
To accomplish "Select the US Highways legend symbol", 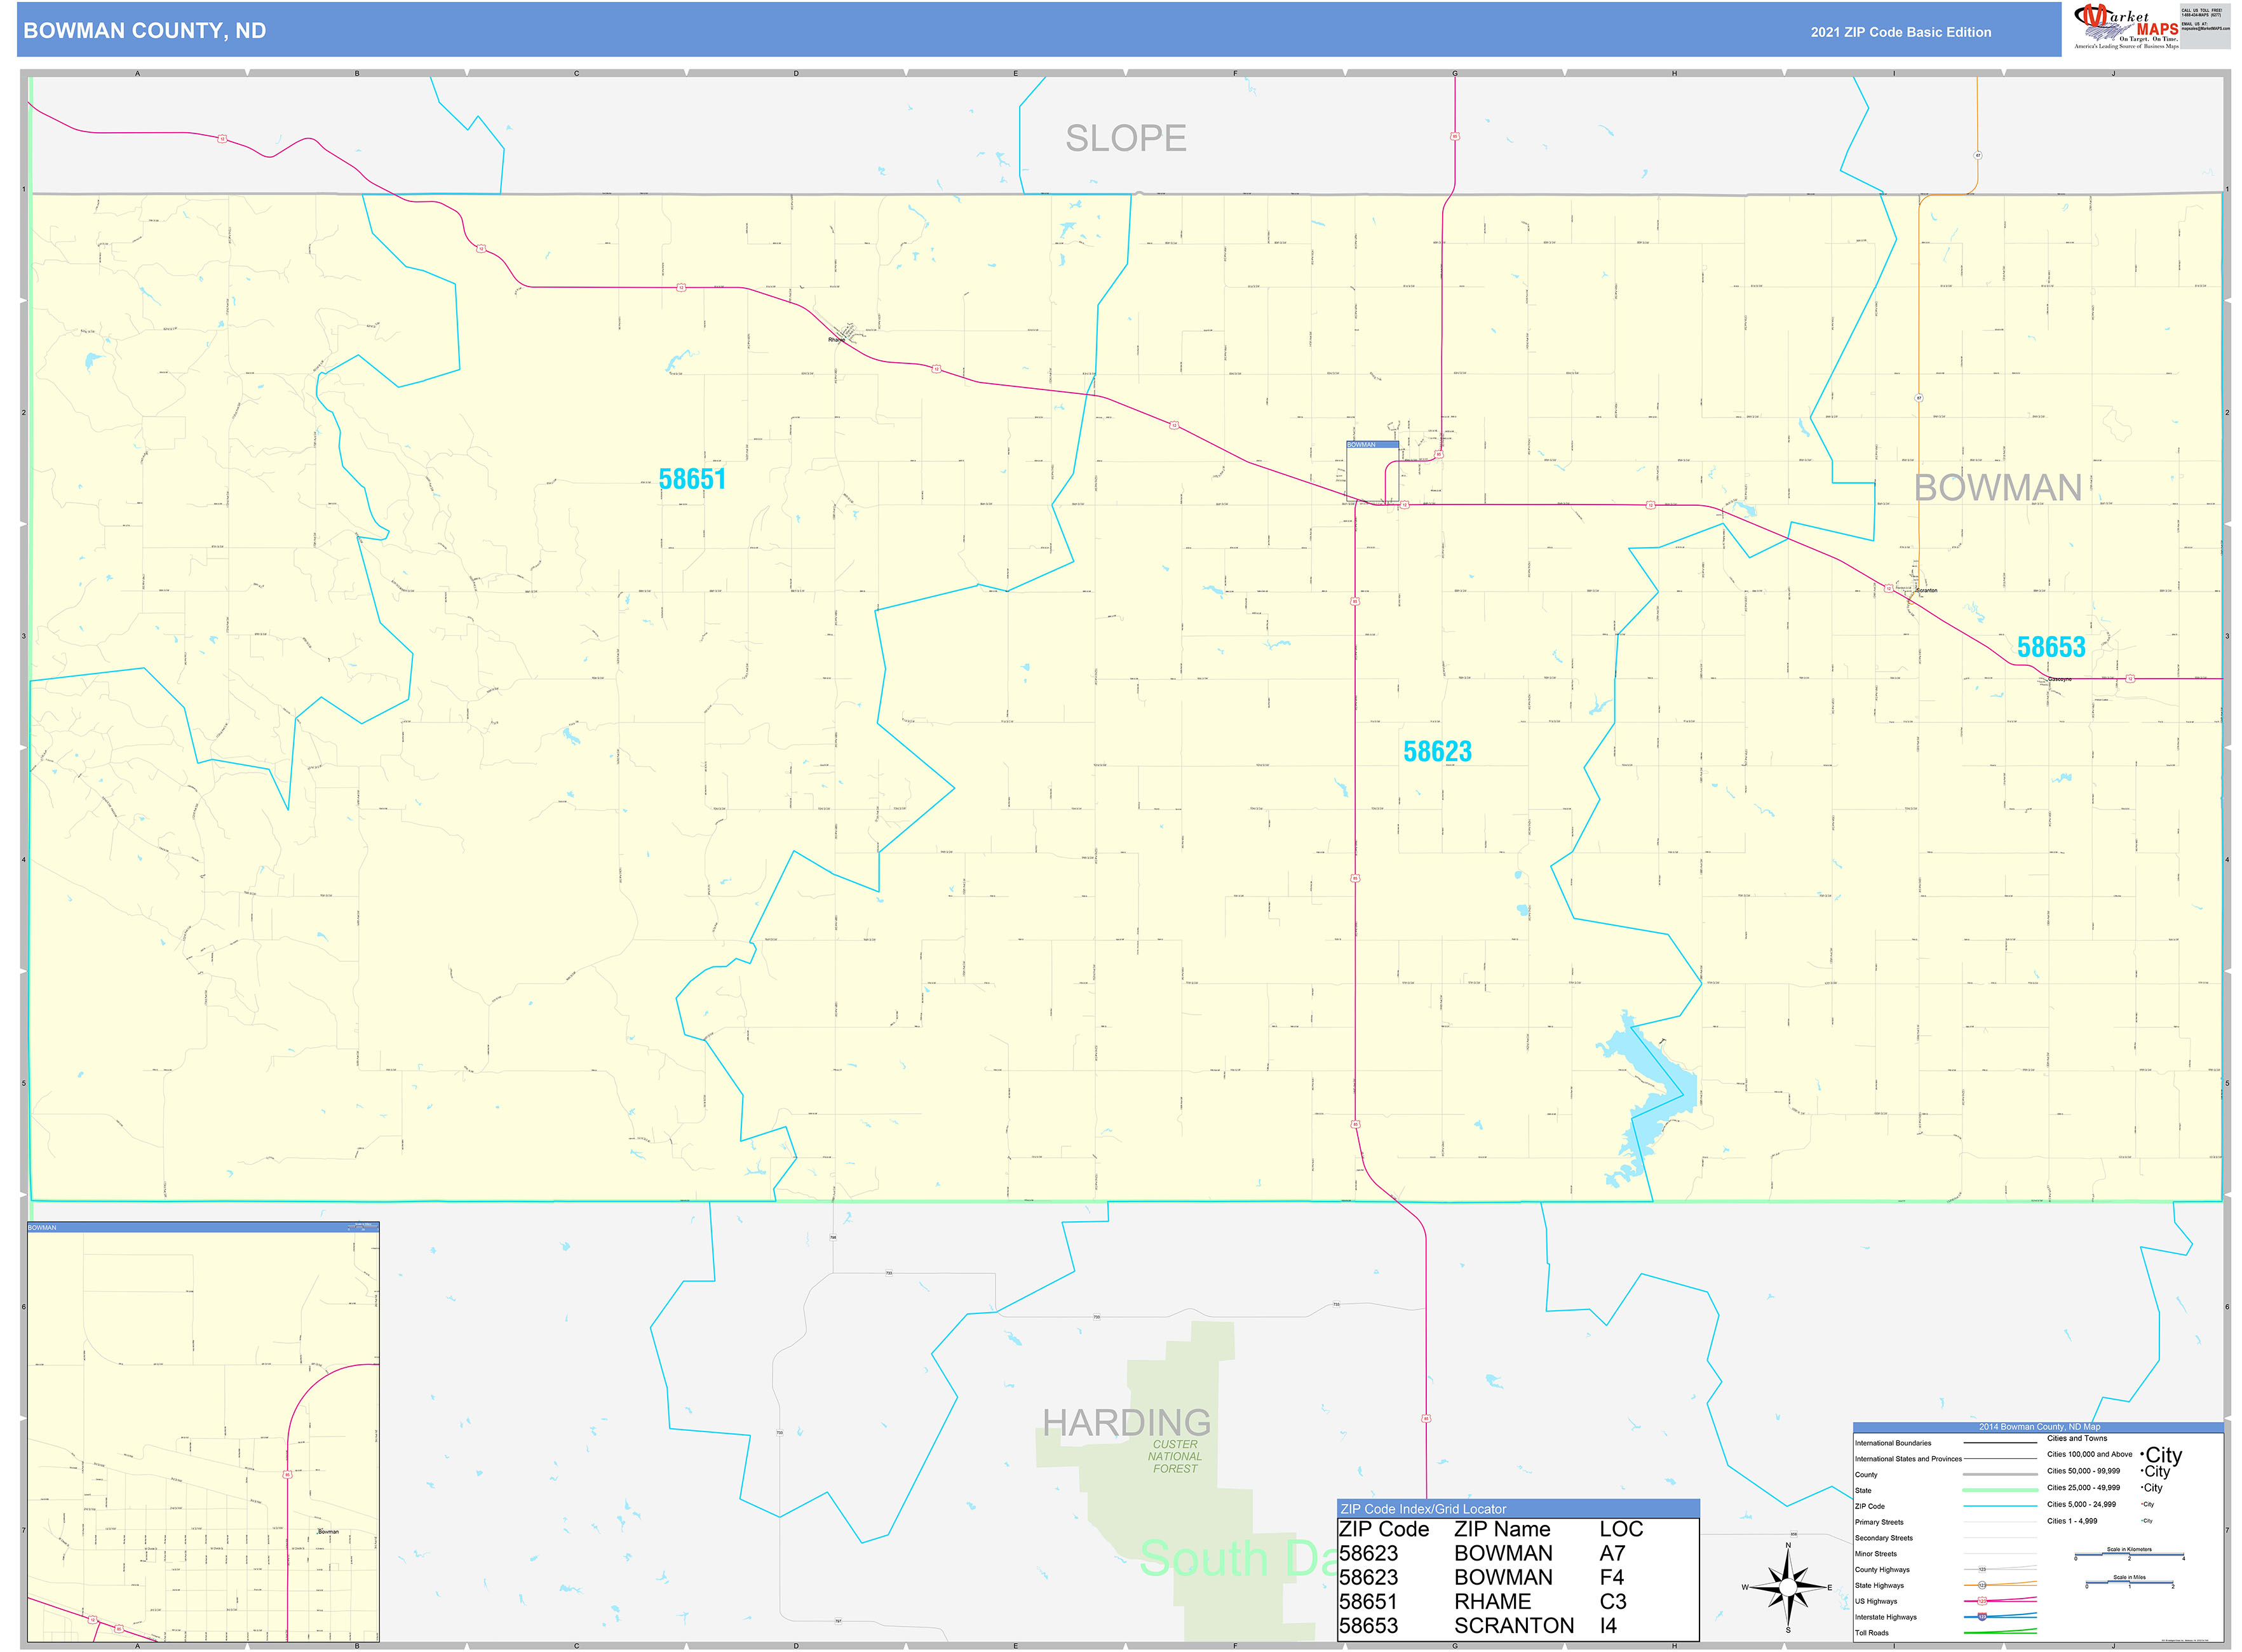I will coord(1982,1601).
